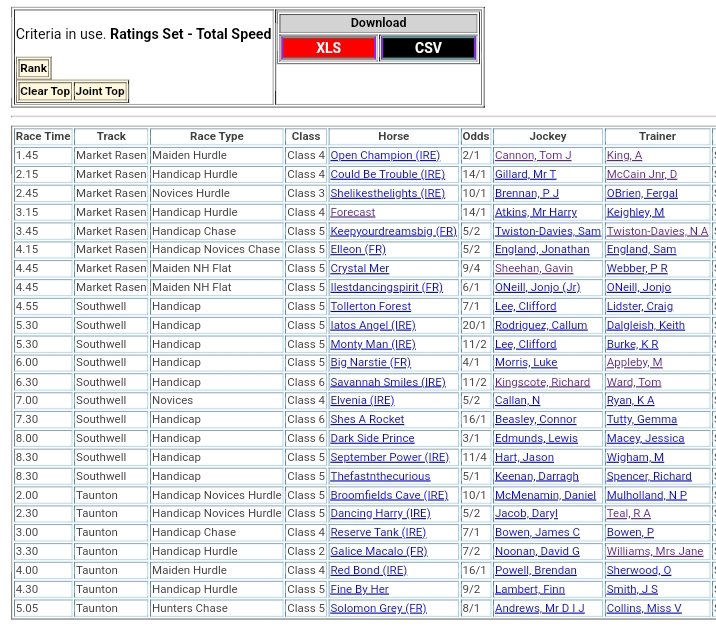This screenshot has height=630, width=716.
Task: Open horse link Open Champion (IRE)
Action: pos(385,156)
